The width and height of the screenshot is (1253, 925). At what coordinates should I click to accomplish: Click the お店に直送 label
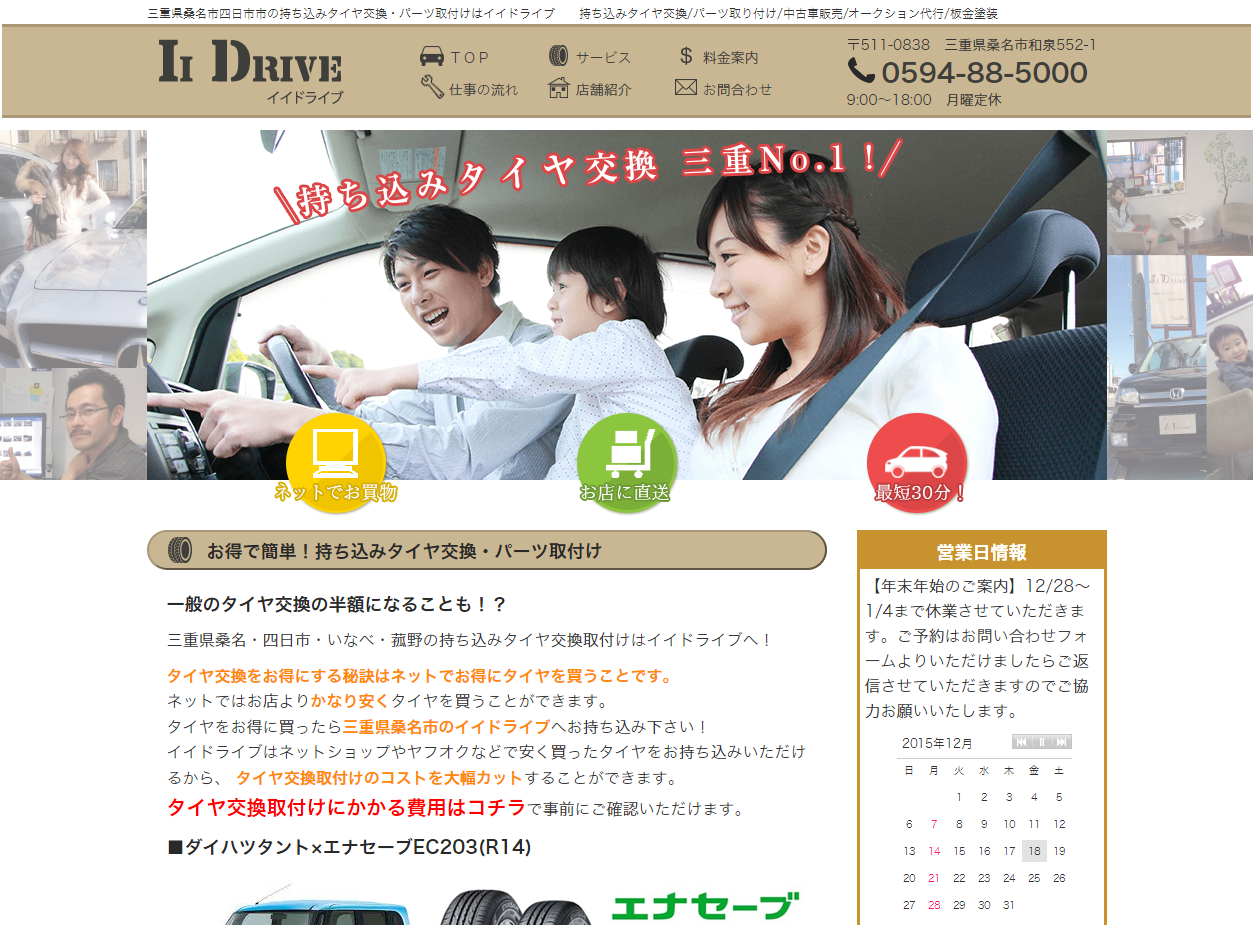tap(625, 493)
